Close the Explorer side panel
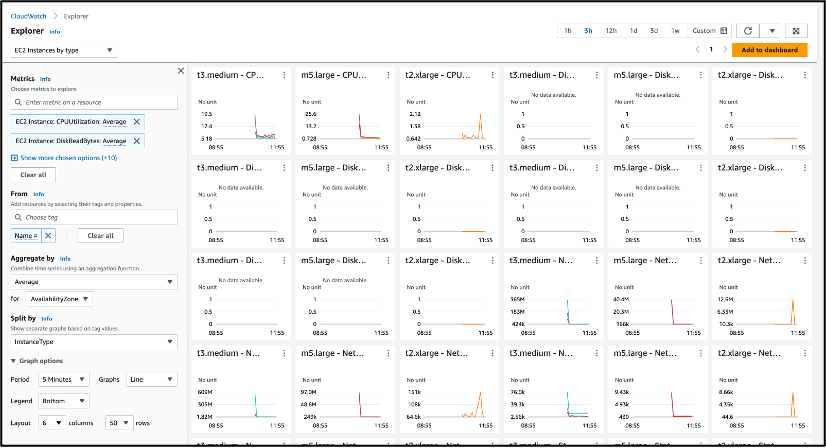This screenshot has width=826, height=448. pos(180,71)
